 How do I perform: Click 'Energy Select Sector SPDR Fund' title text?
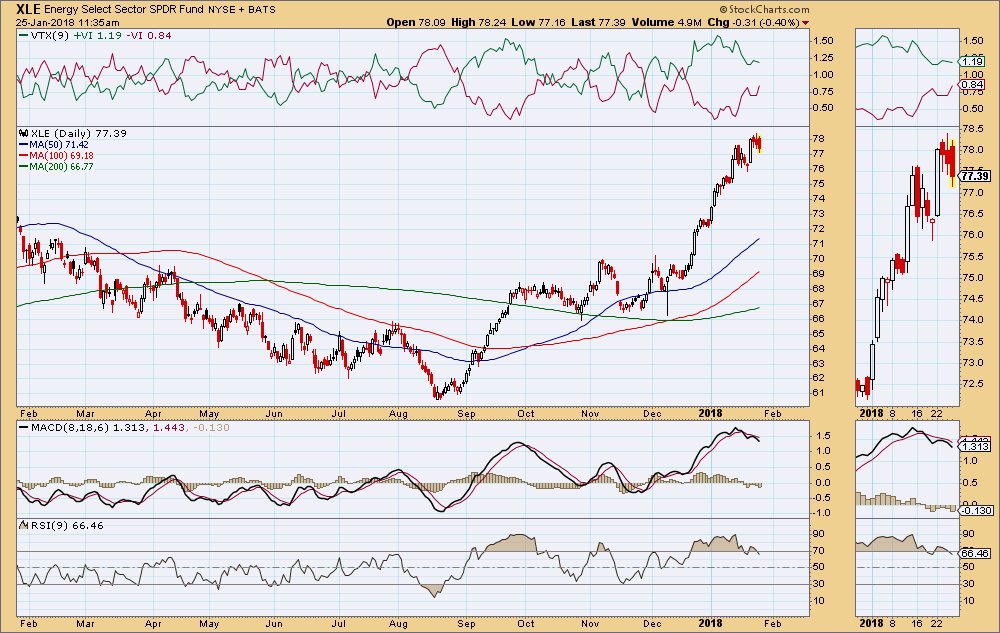point(123,10)
